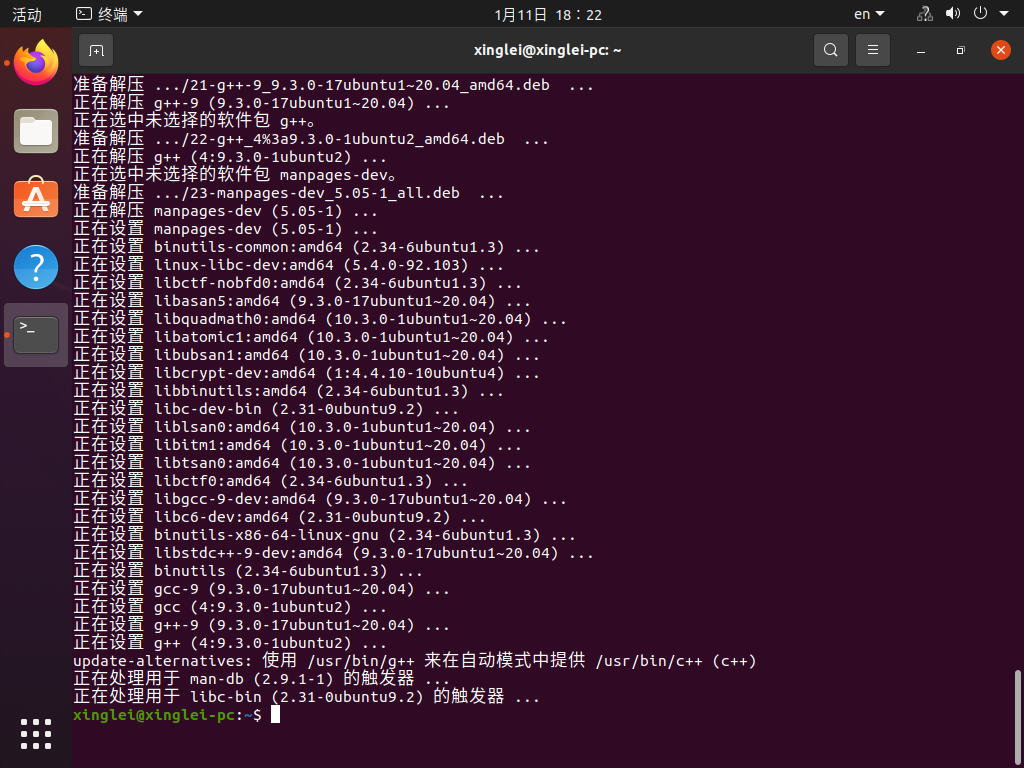Click the line with binutils-x86-64-linux-gnu
1024x768 pixels.
(325, 535)
